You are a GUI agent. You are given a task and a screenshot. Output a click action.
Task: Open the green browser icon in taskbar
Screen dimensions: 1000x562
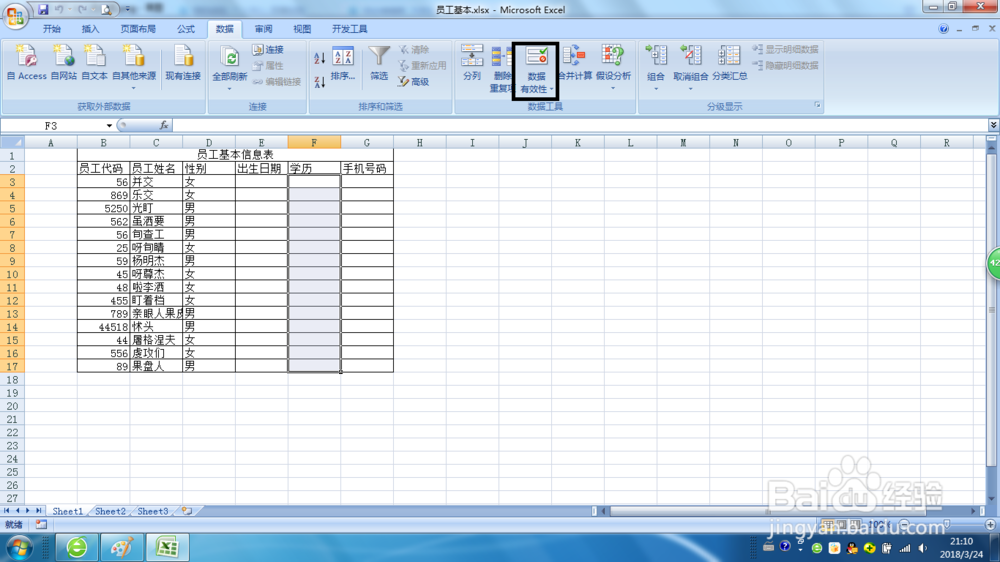(77, 547)
